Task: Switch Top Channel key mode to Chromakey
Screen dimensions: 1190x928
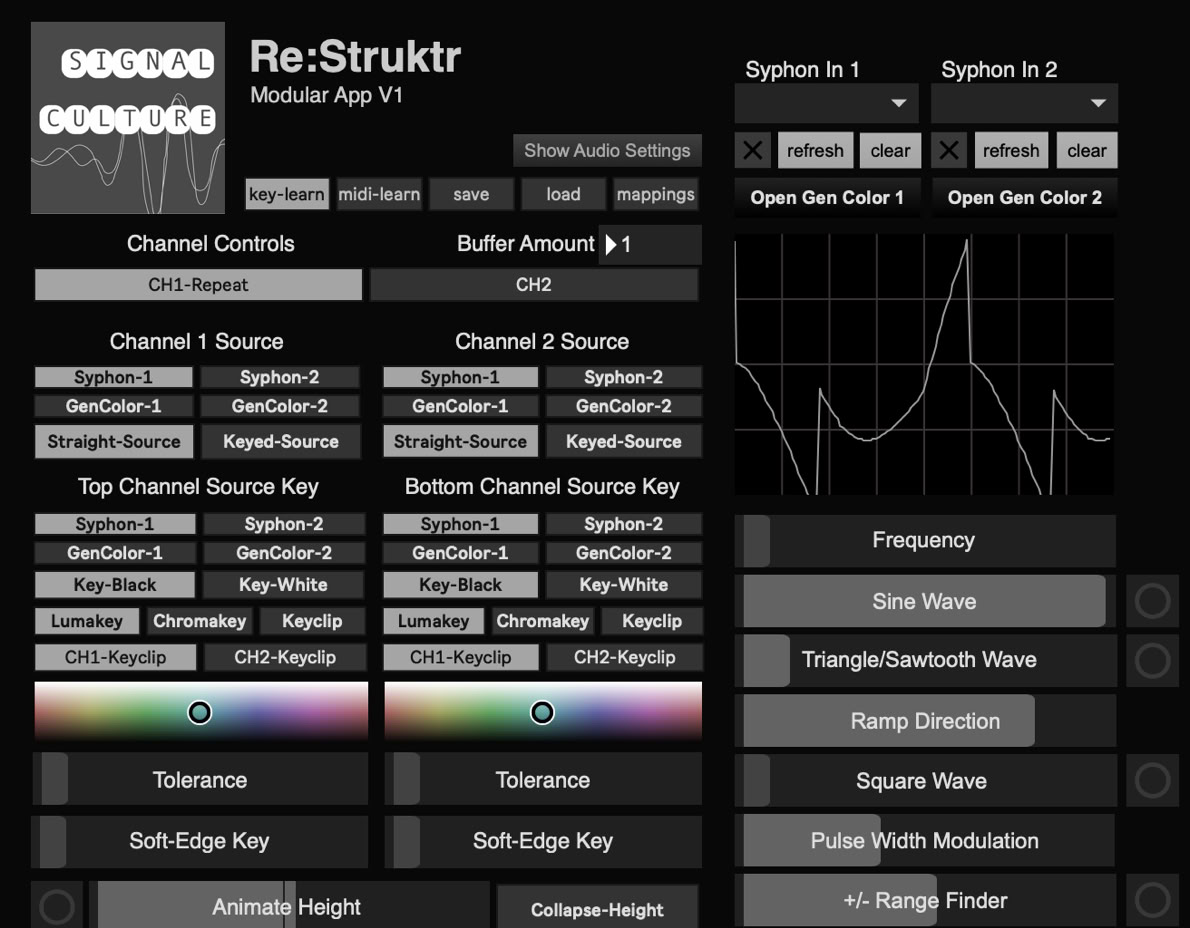Action: pos(200,621)
